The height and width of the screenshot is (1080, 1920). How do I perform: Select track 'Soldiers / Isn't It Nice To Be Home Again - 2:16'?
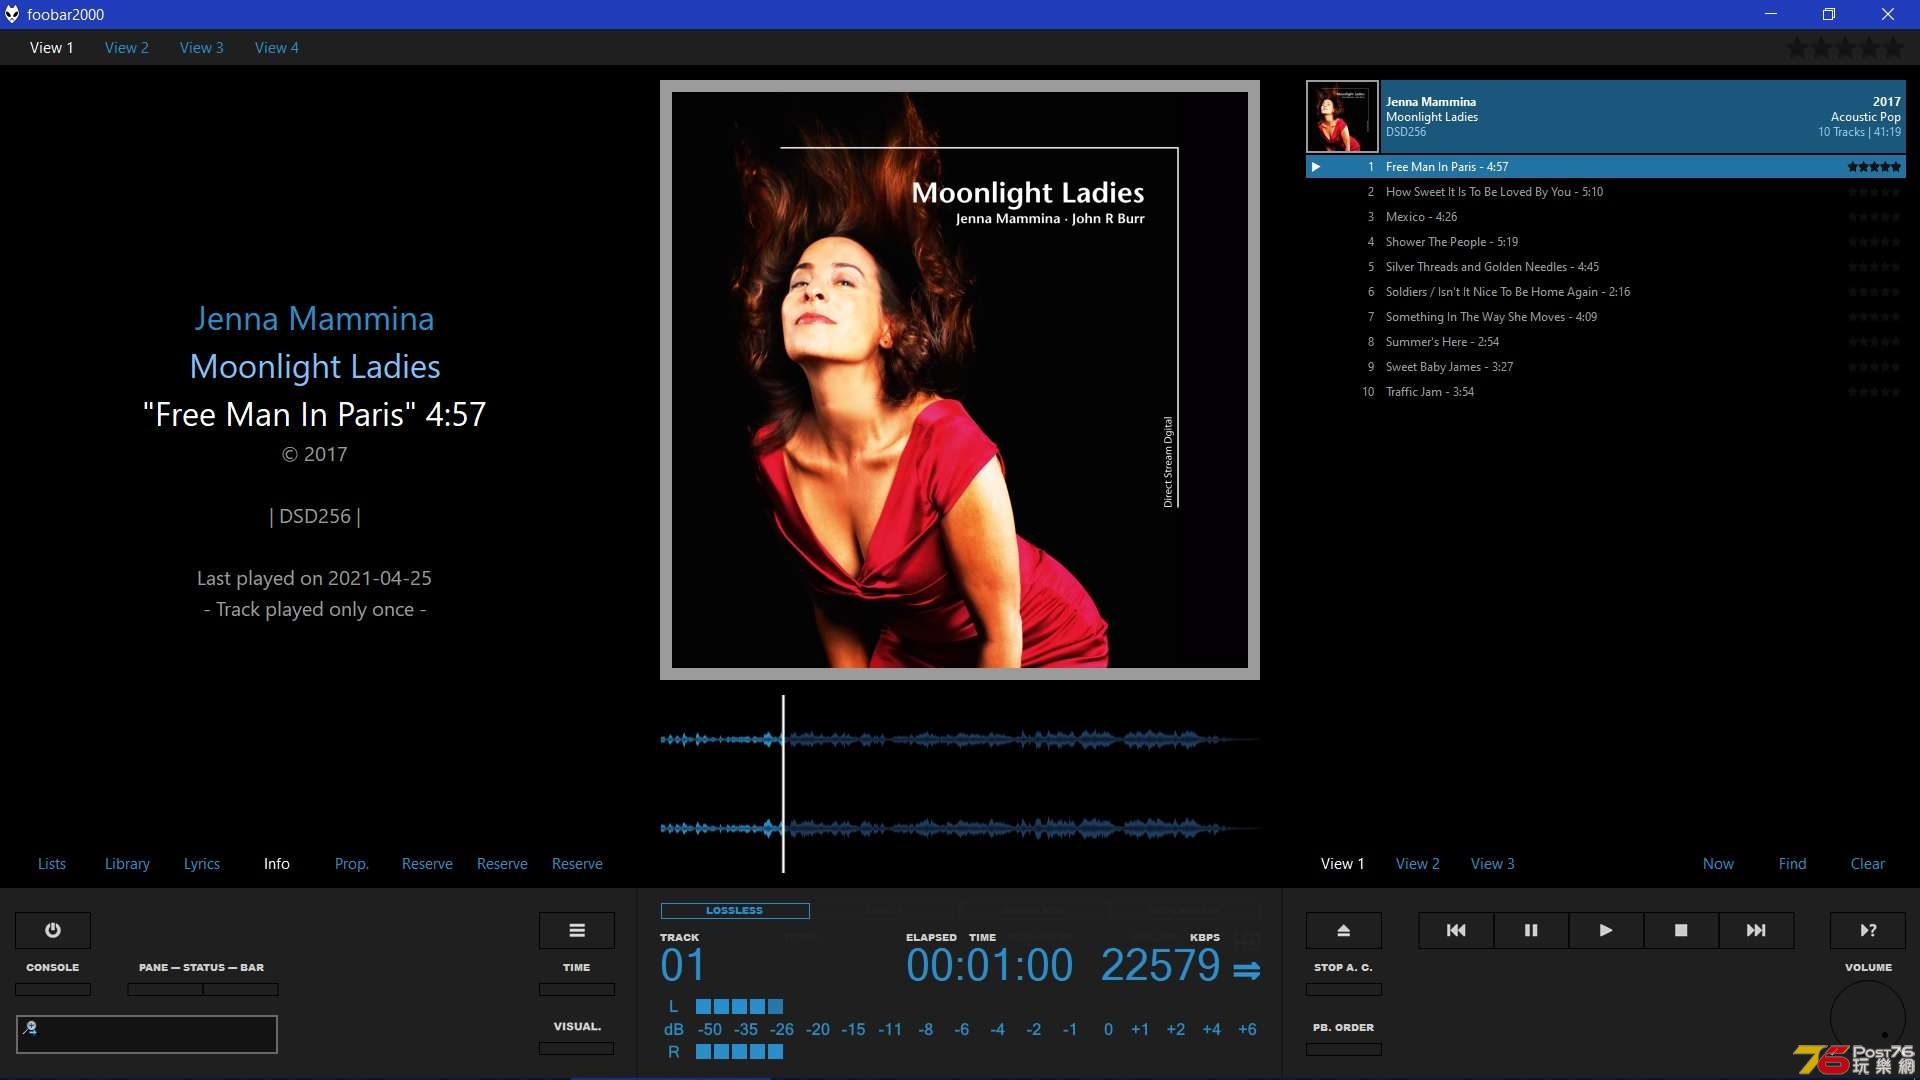(x=1606, y=292)
